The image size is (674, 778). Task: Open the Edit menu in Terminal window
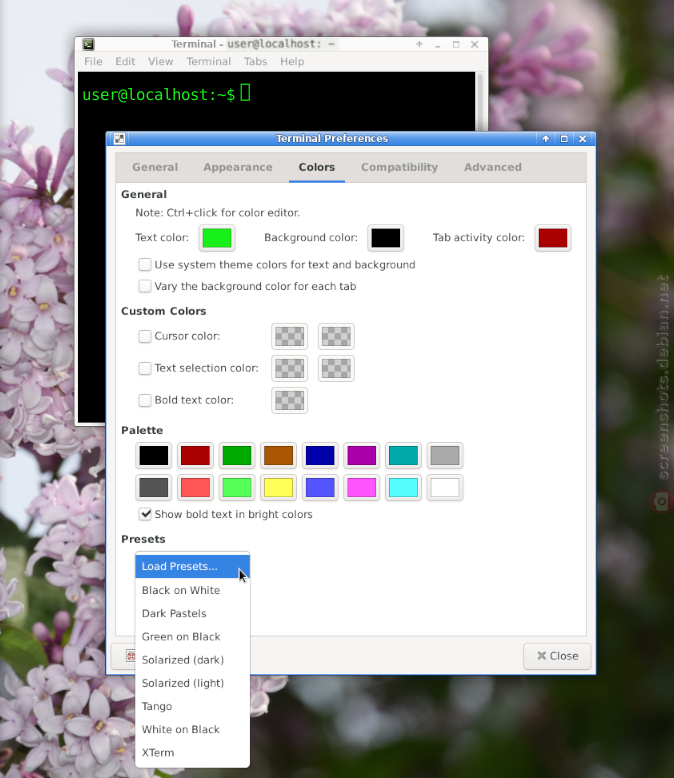[x=125, y=62]
